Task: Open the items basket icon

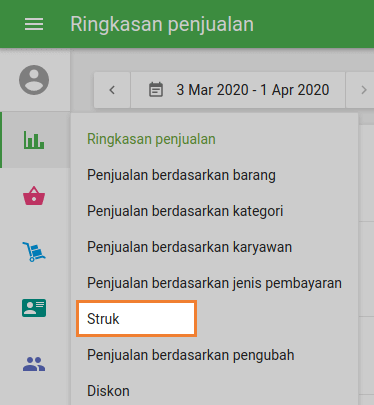Action: coord(34,196)
